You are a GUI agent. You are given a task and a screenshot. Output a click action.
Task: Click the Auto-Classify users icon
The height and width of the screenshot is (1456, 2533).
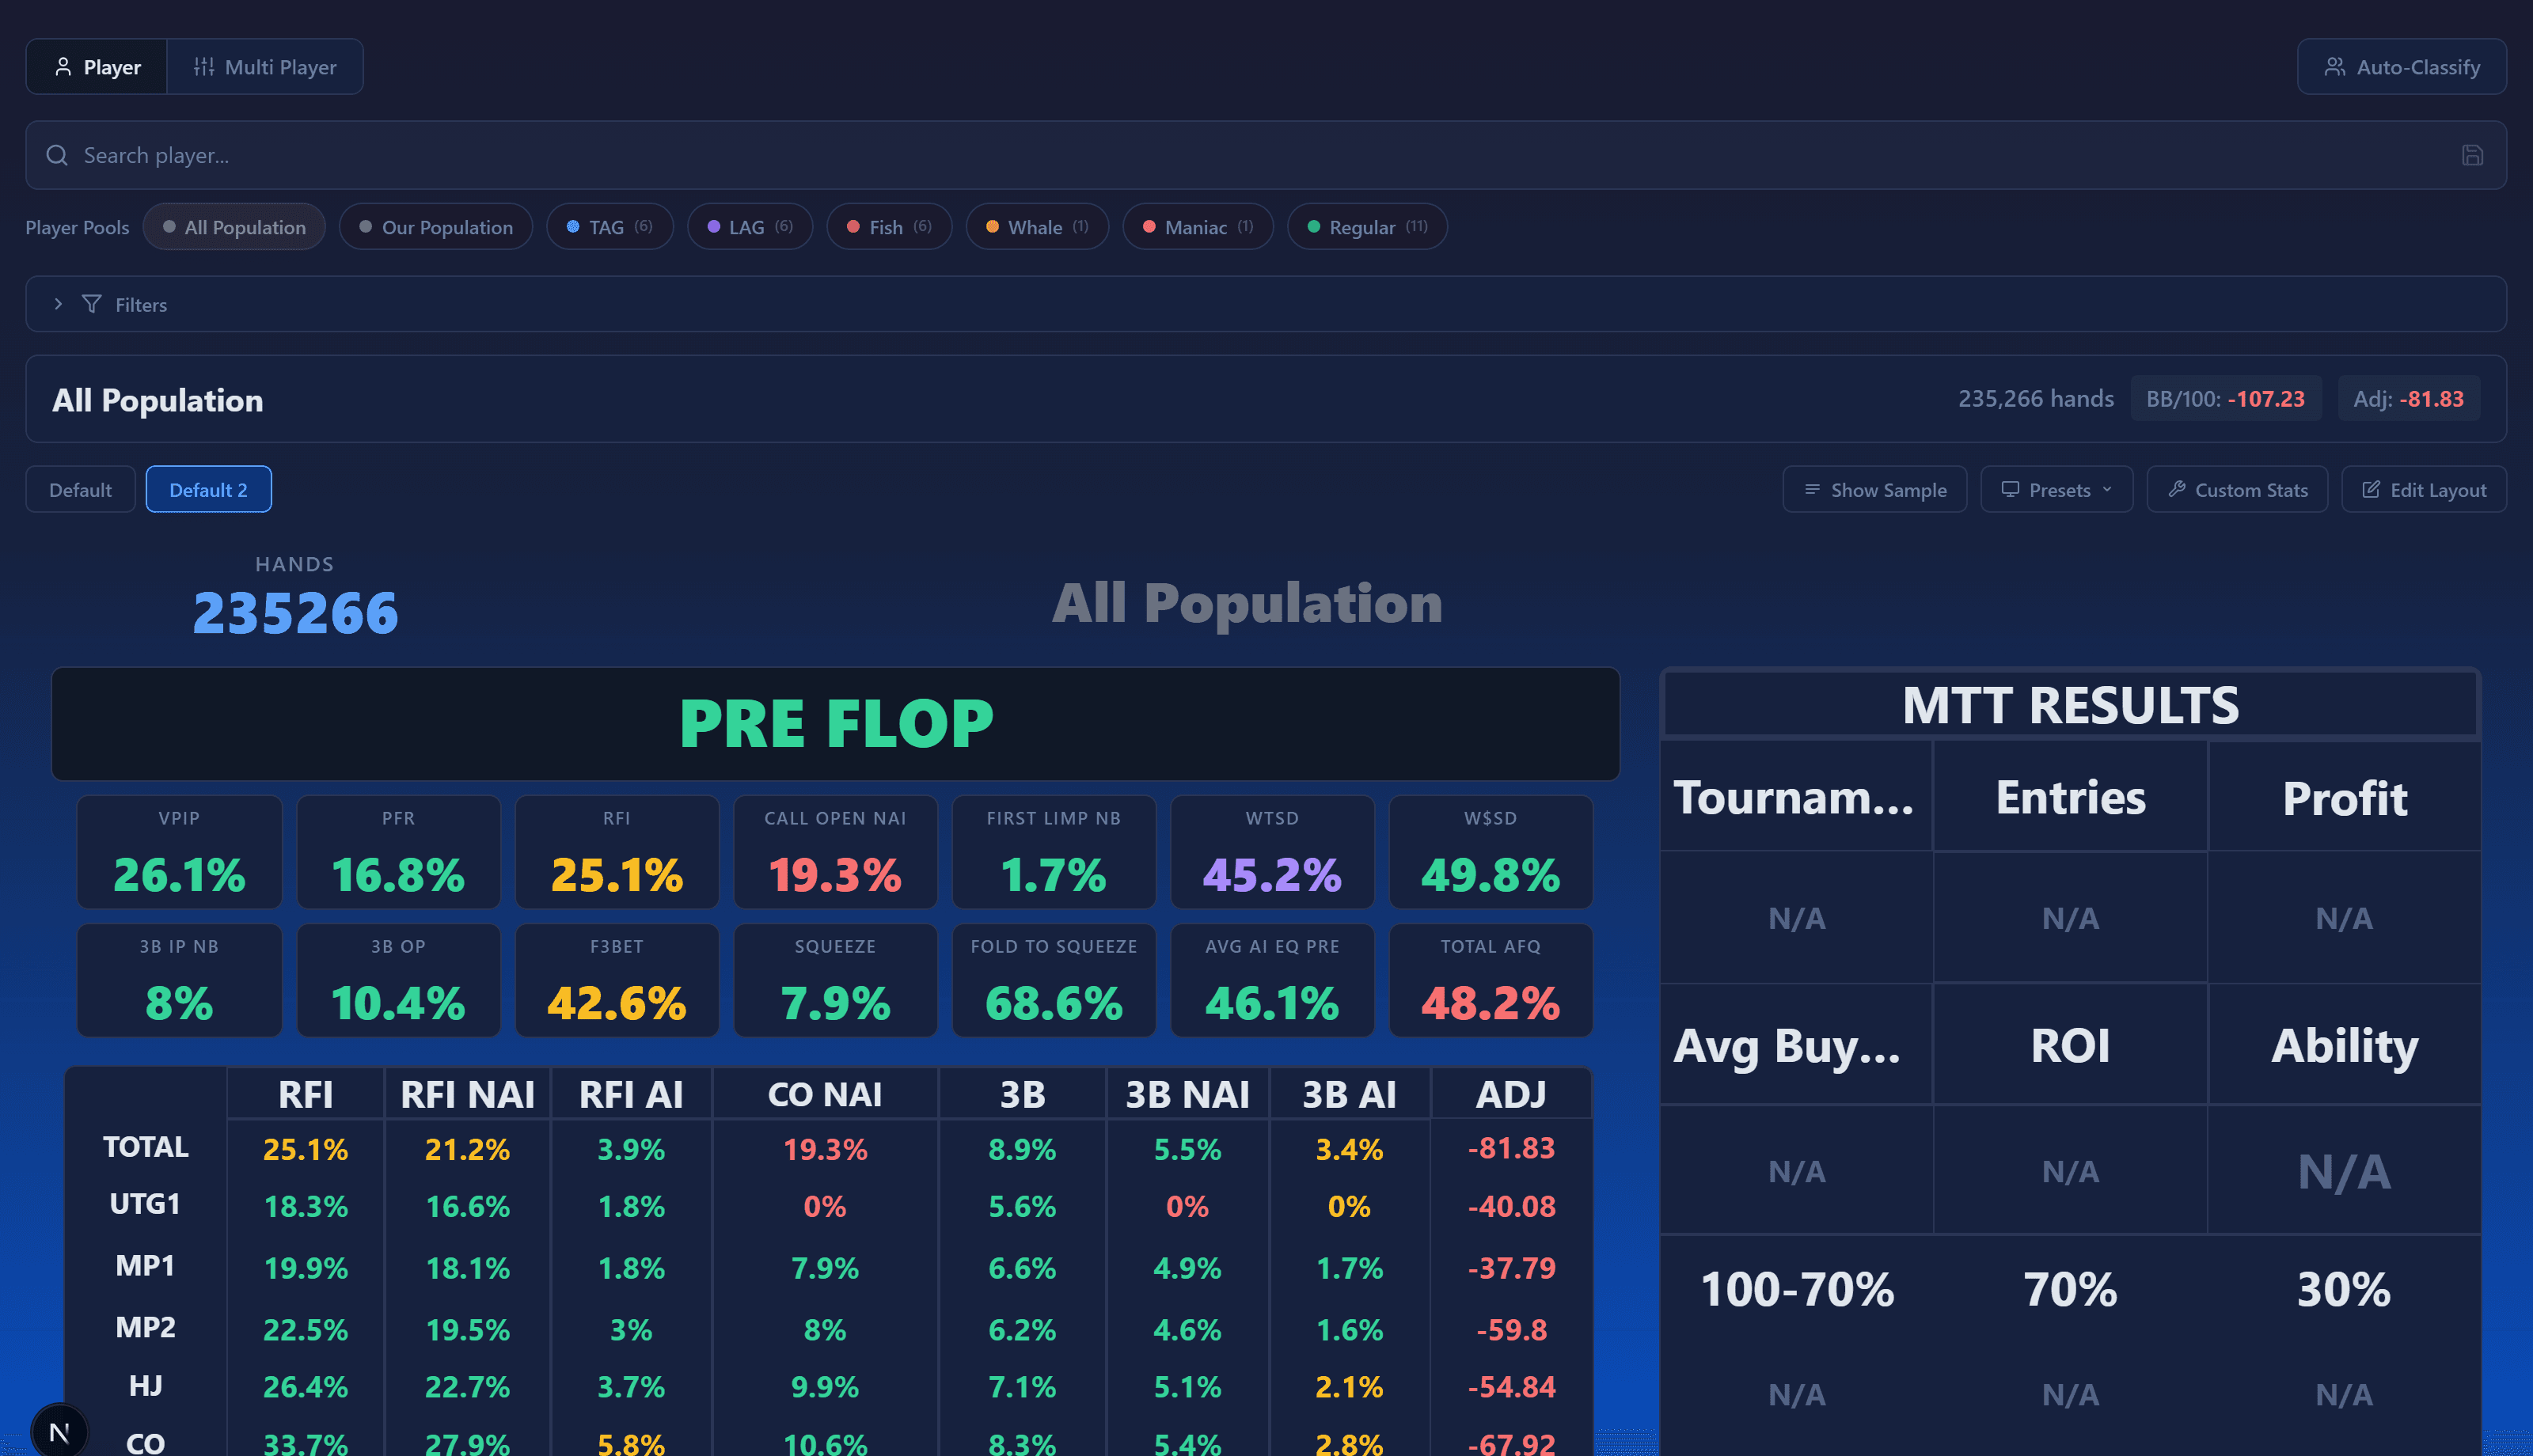[2334, 67]
